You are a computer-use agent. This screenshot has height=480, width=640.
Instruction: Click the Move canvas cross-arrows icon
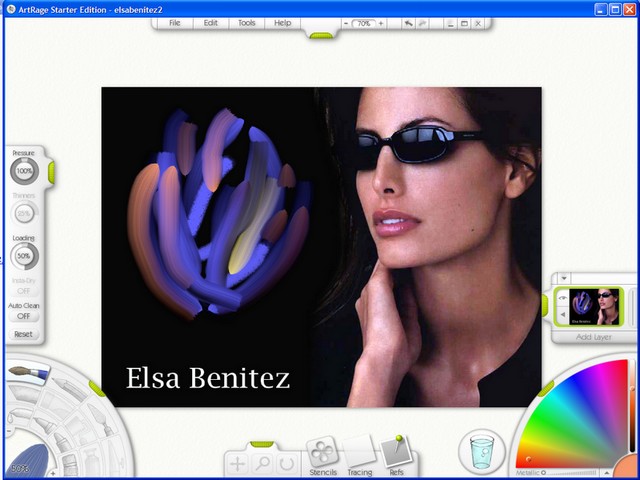pos(237,463)
